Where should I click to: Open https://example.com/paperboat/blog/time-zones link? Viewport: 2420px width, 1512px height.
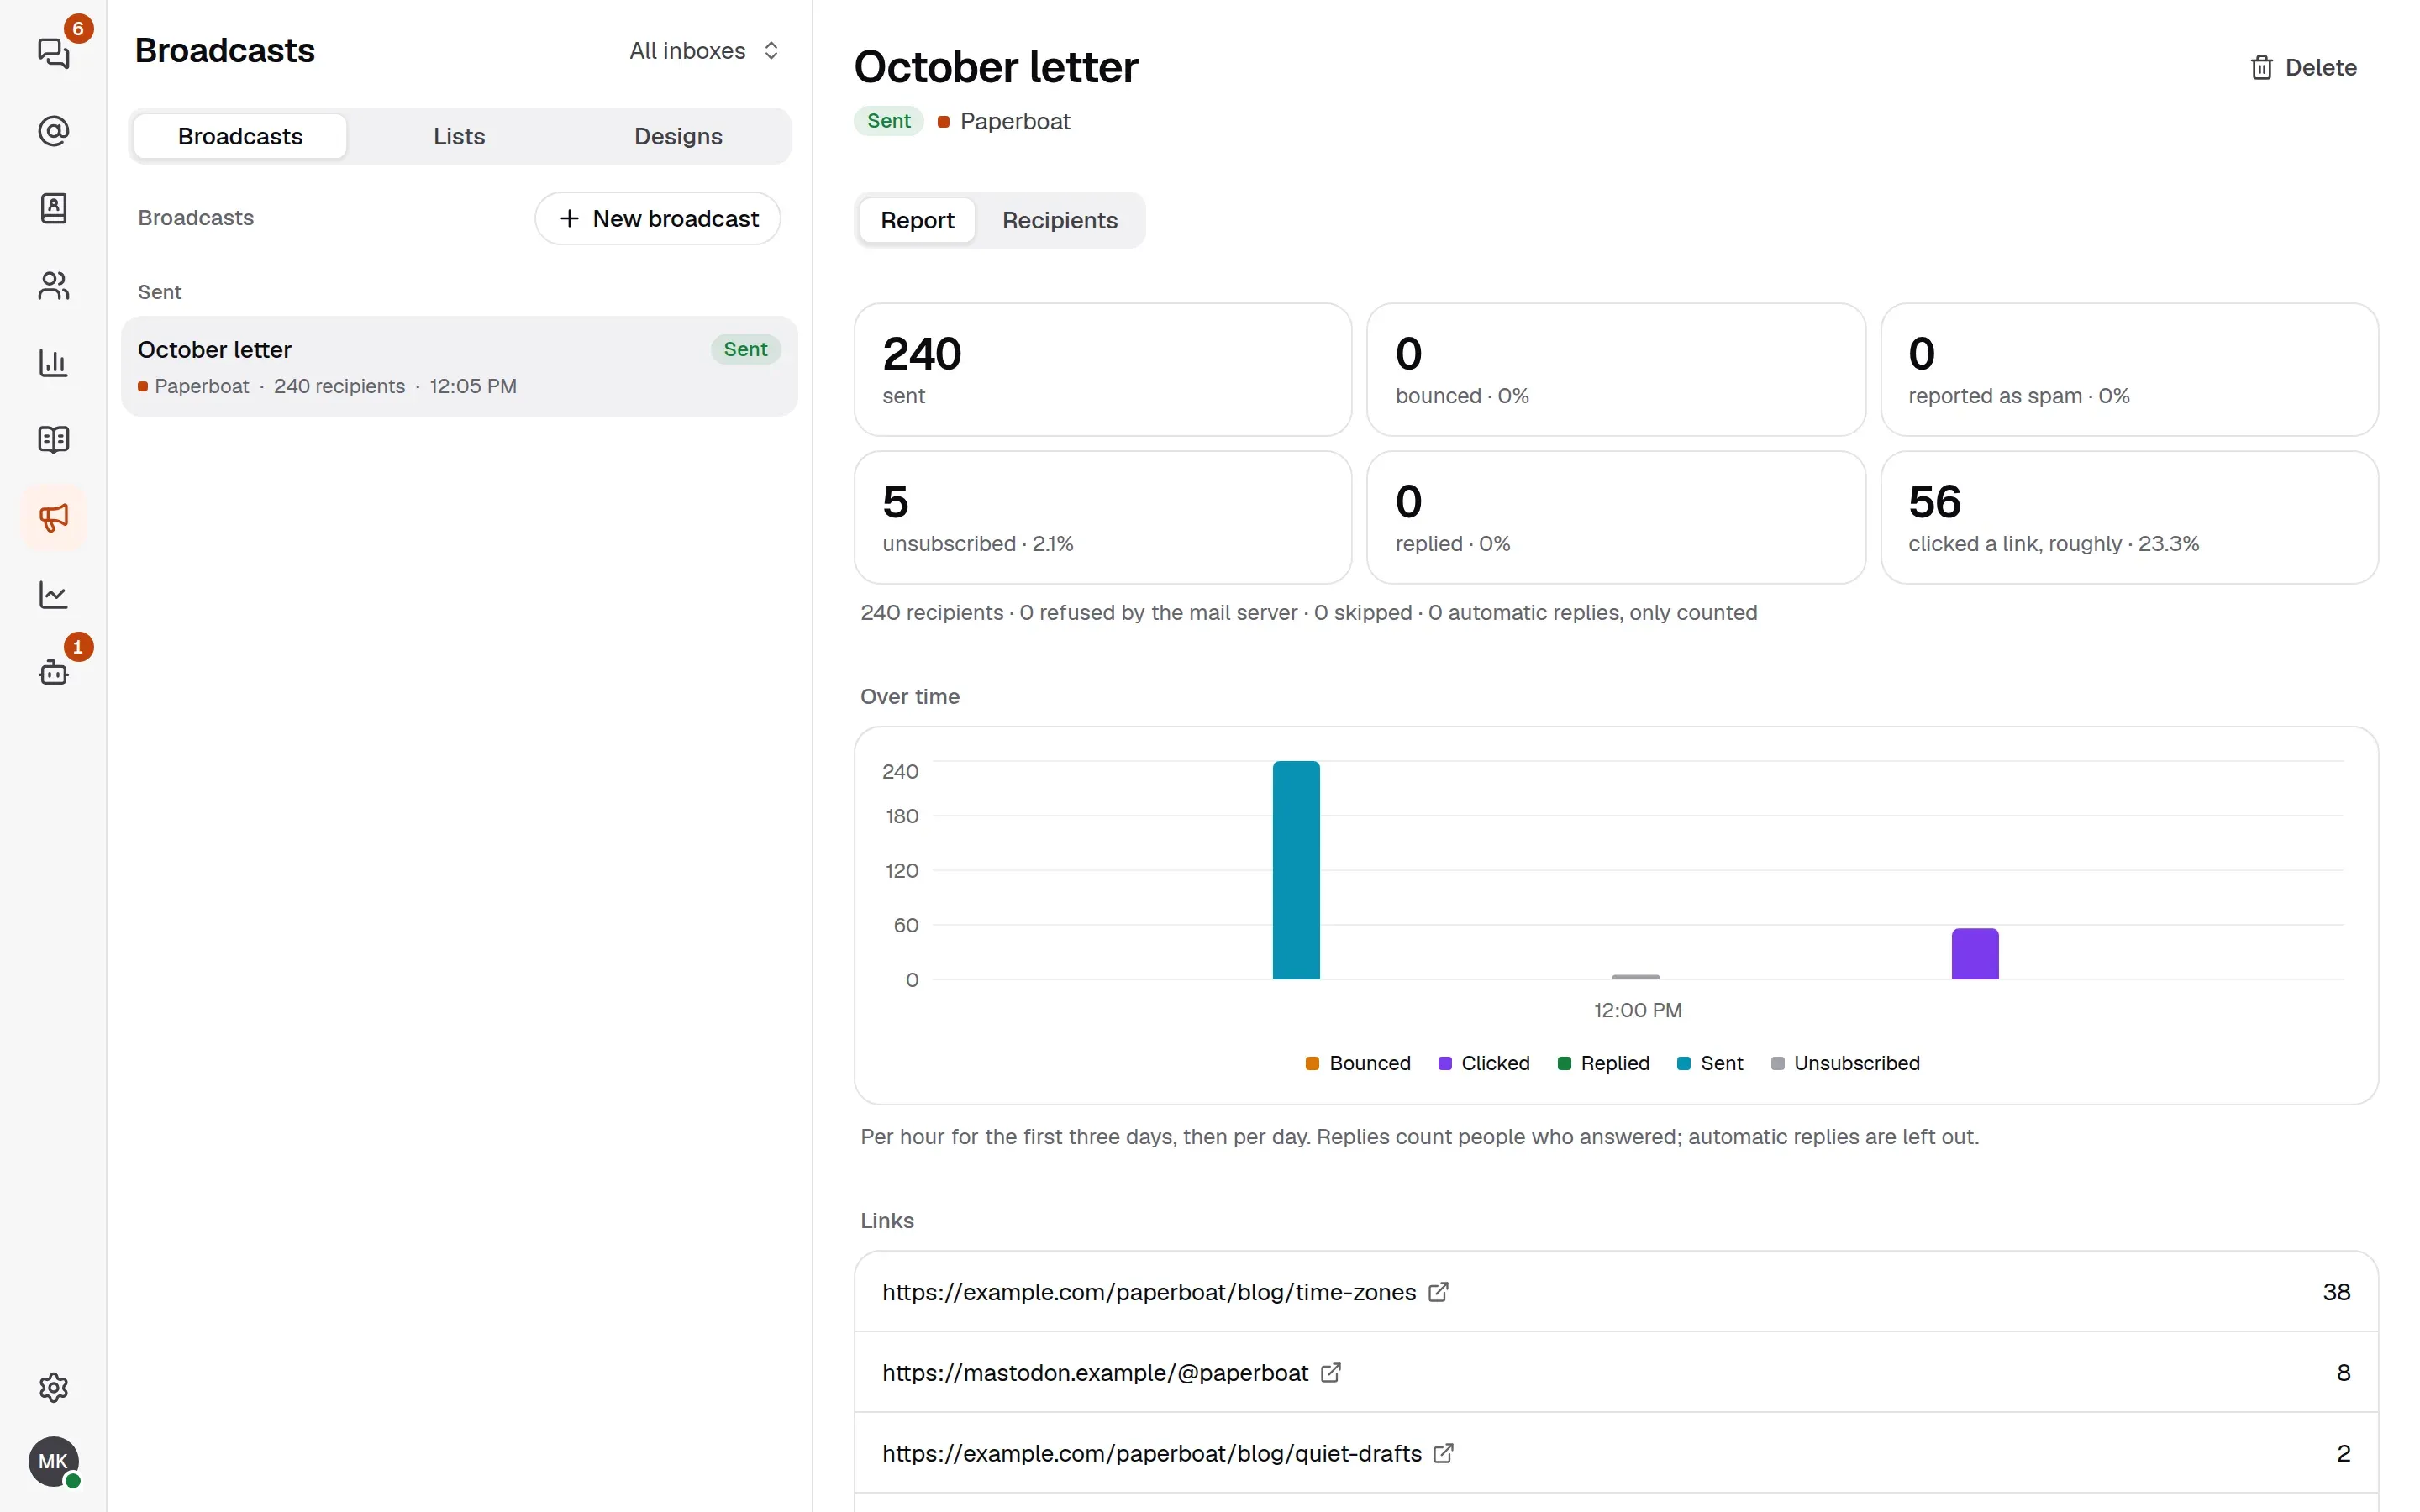click(1149, 1292)
